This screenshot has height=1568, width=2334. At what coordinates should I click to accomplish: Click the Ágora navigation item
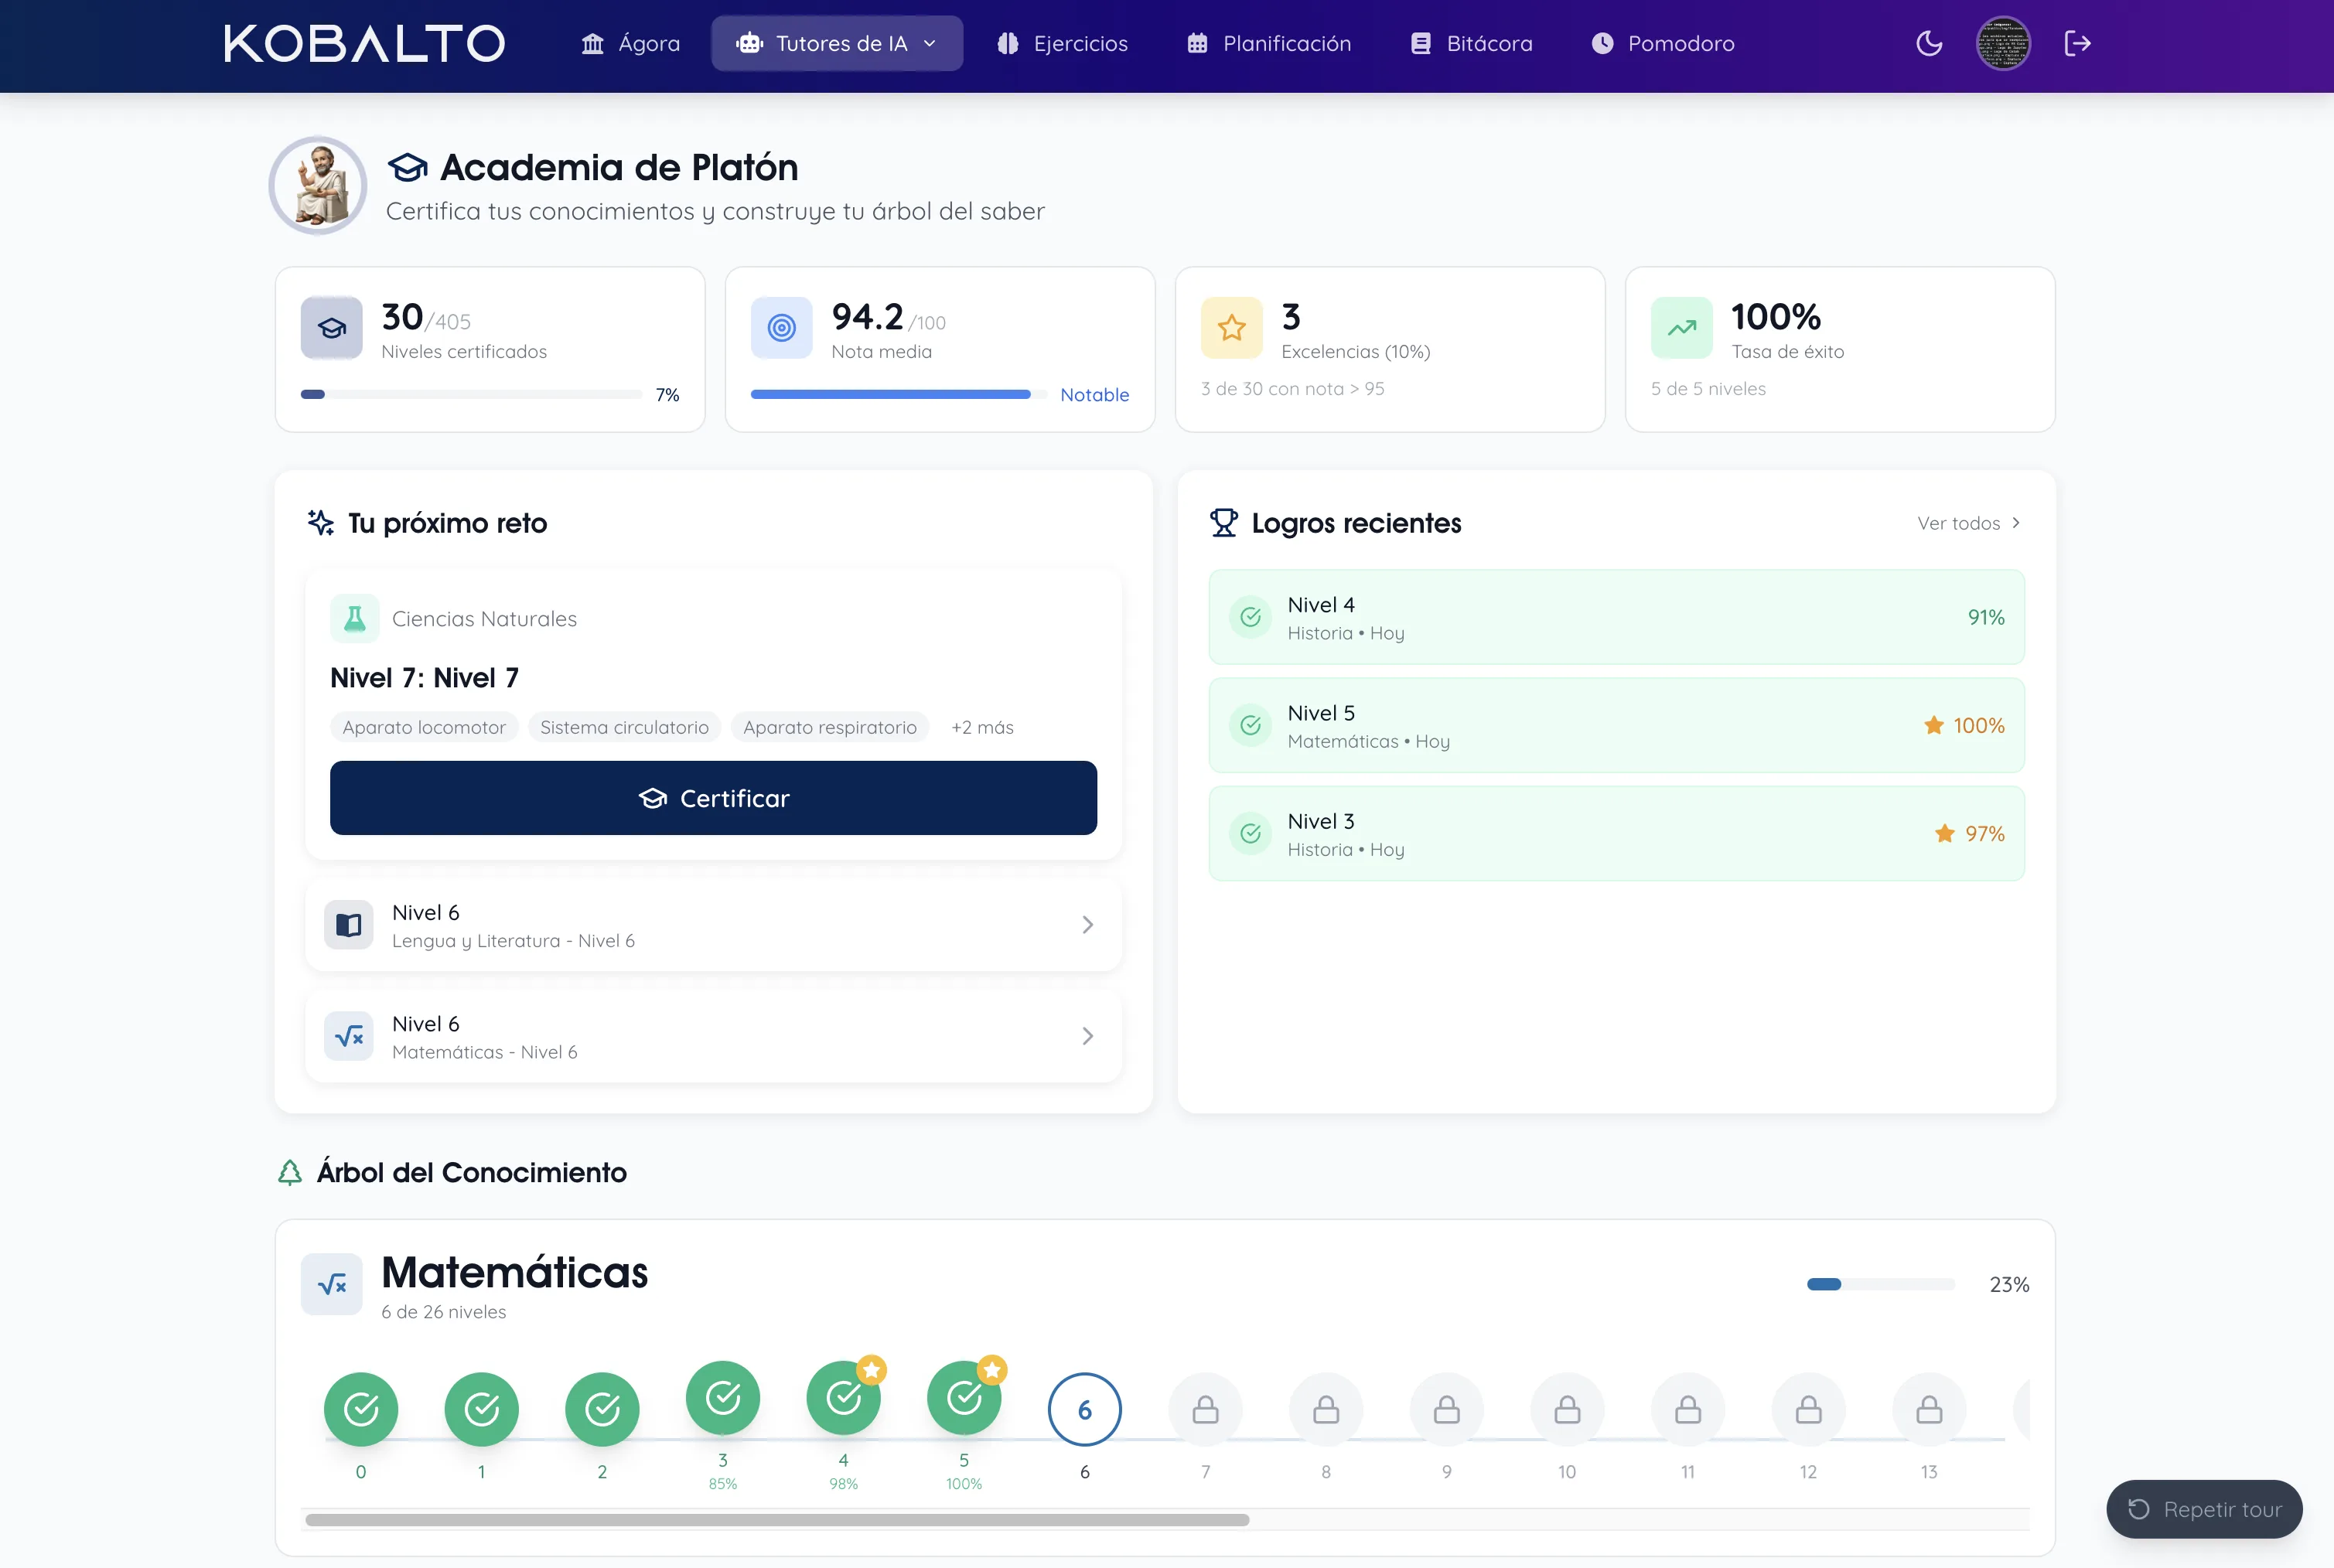coord(630,43)
